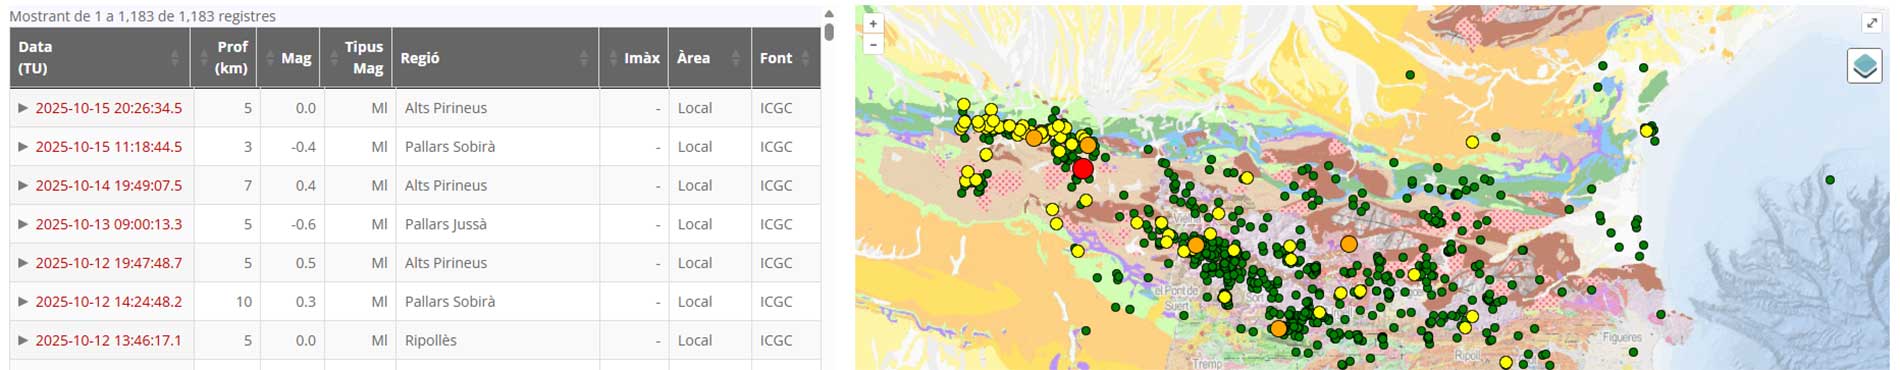Click the magnitude 0.4 cell

(292, 185)
